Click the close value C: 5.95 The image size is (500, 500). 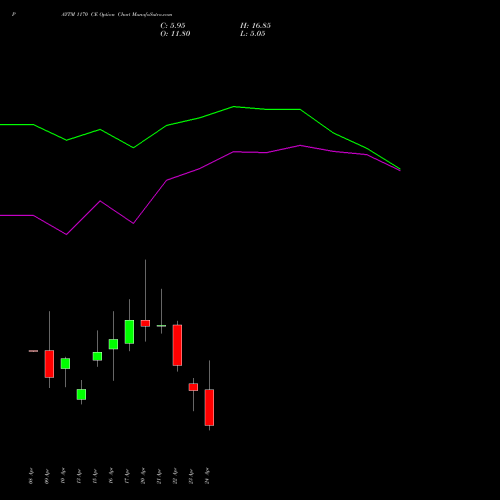[173, 26]
